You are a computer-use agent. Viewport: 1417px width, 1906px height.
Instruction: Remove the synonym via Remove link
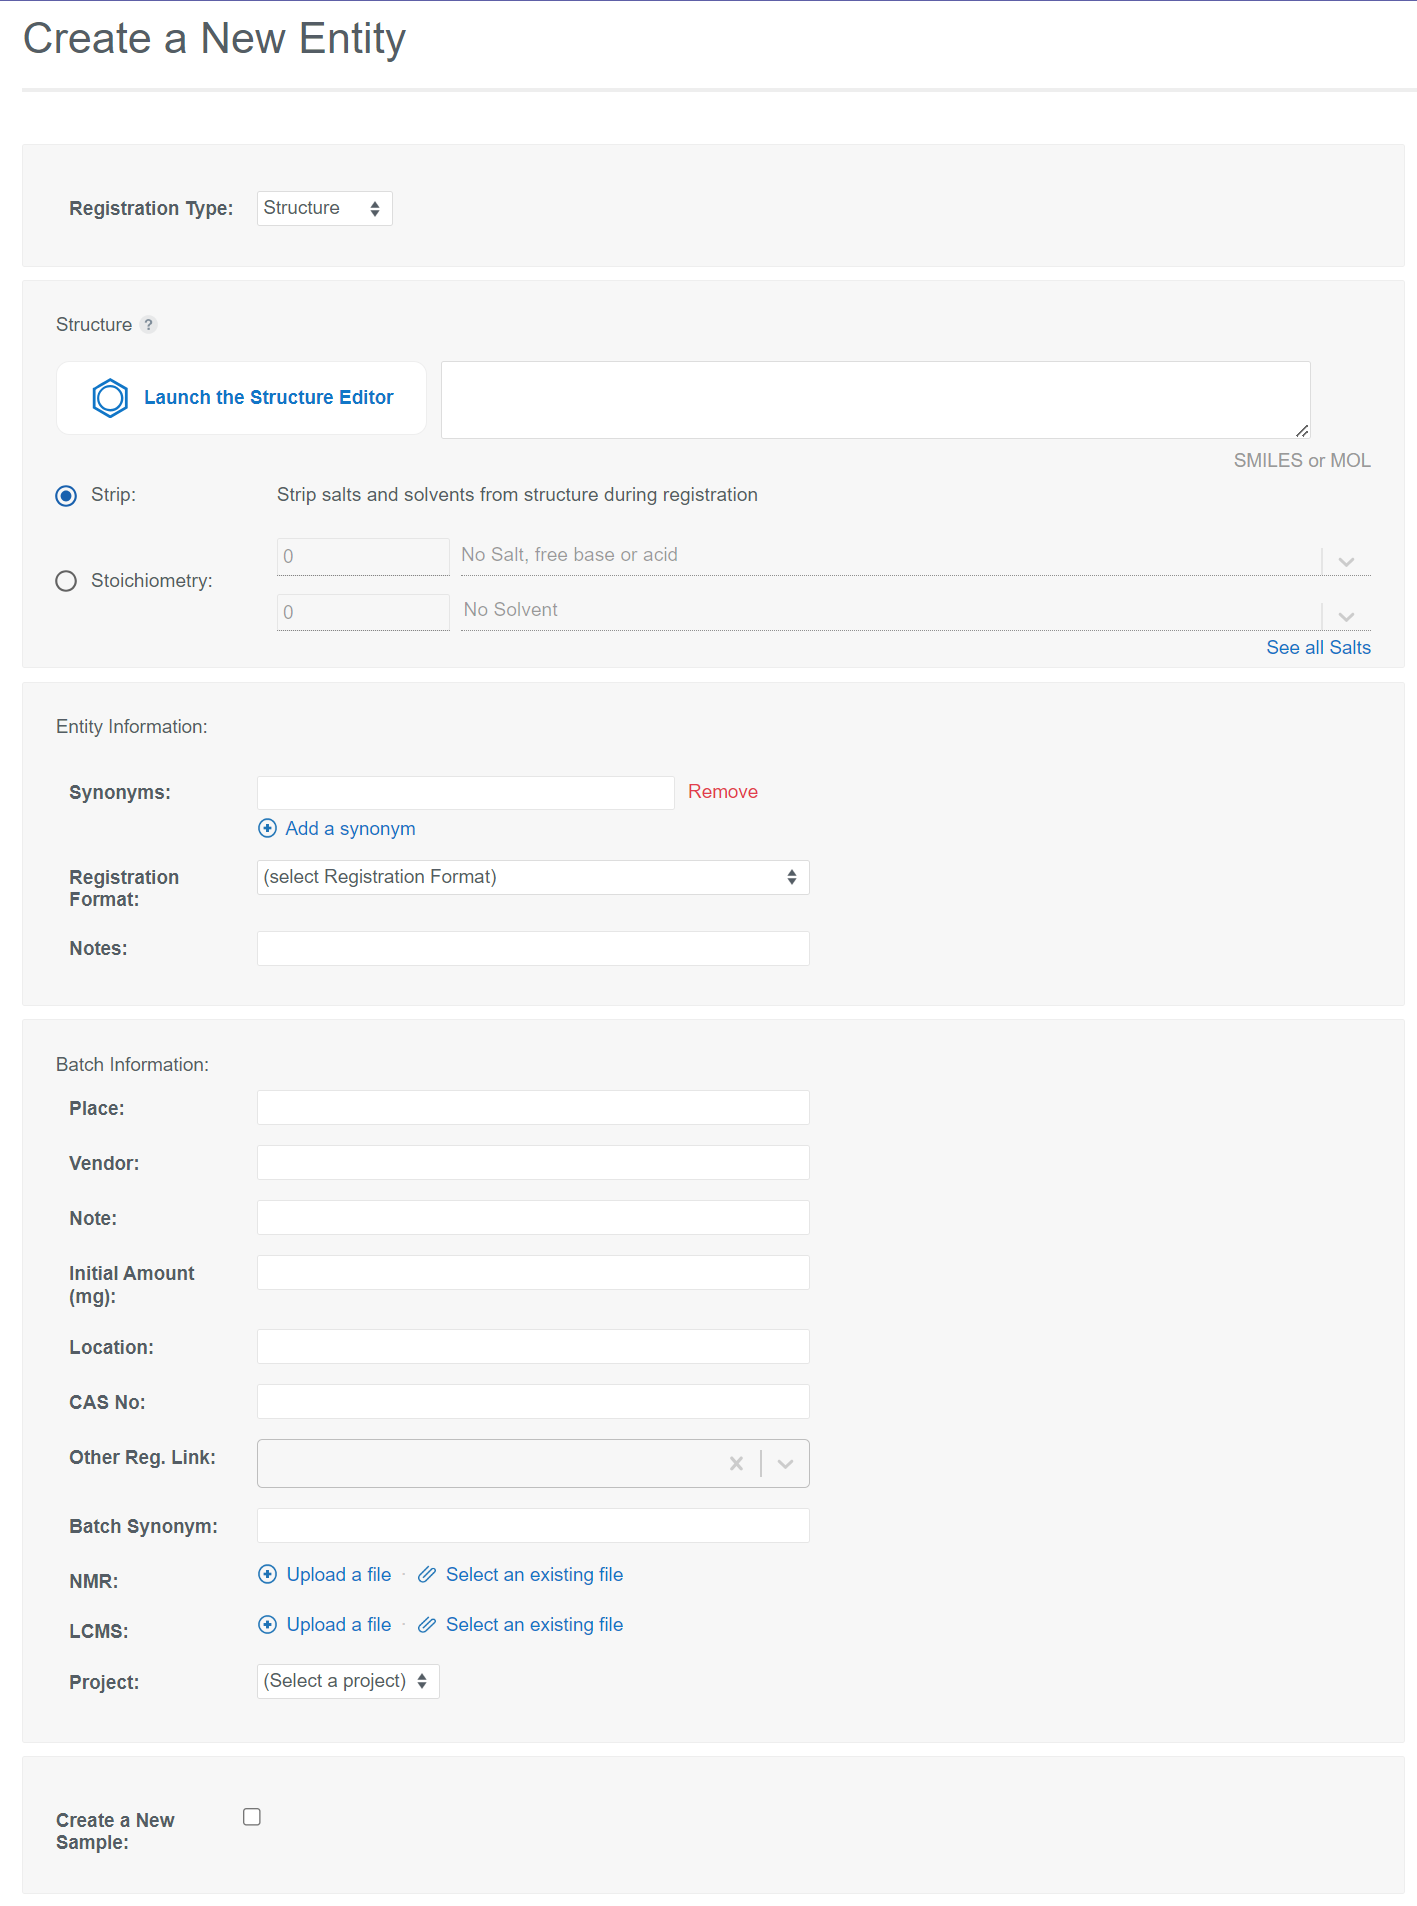tap(722, 792)
